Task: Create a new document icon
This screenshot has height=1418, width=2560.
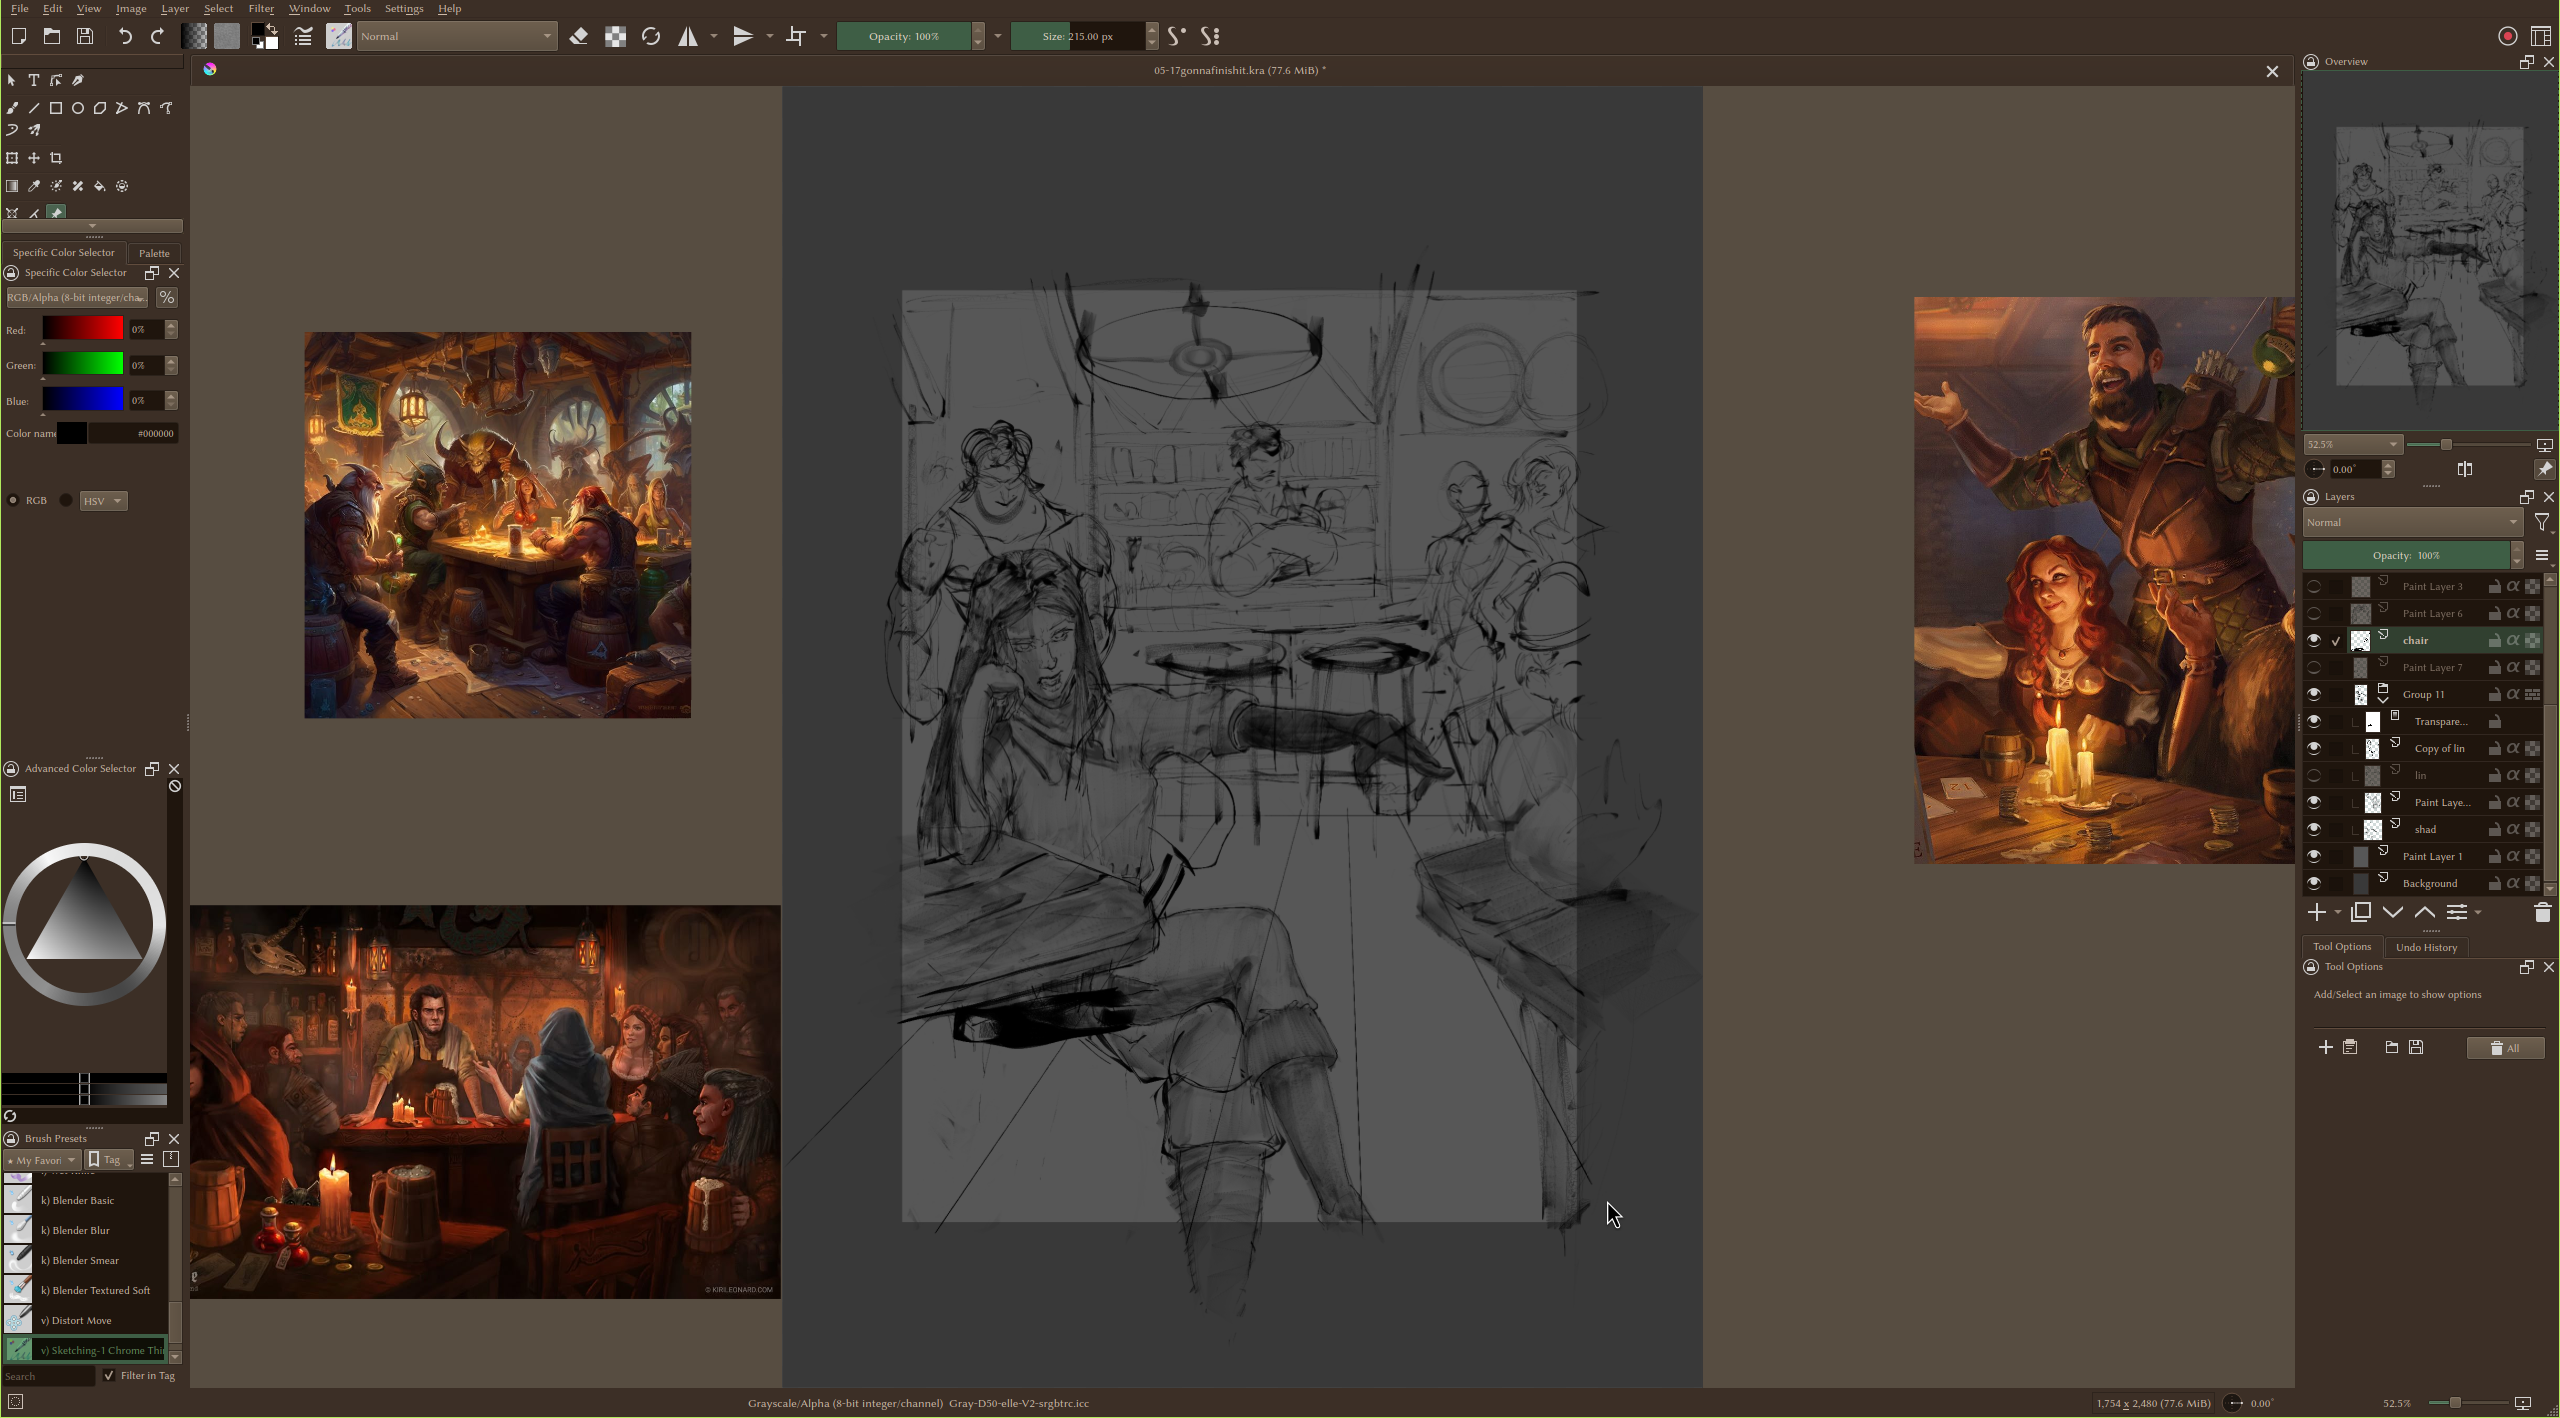Action: point(18,36)
